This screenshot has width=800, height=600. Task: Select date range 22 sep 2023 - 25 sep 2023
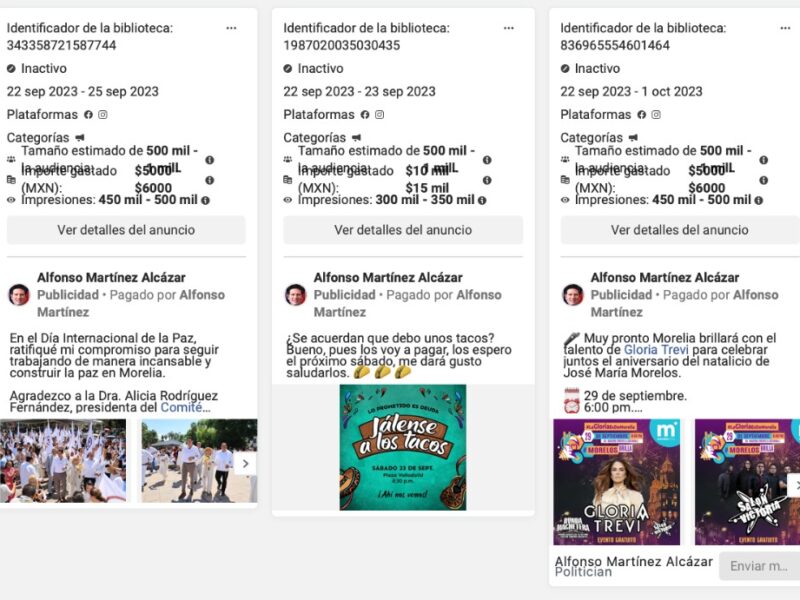[x=83, y=92]
